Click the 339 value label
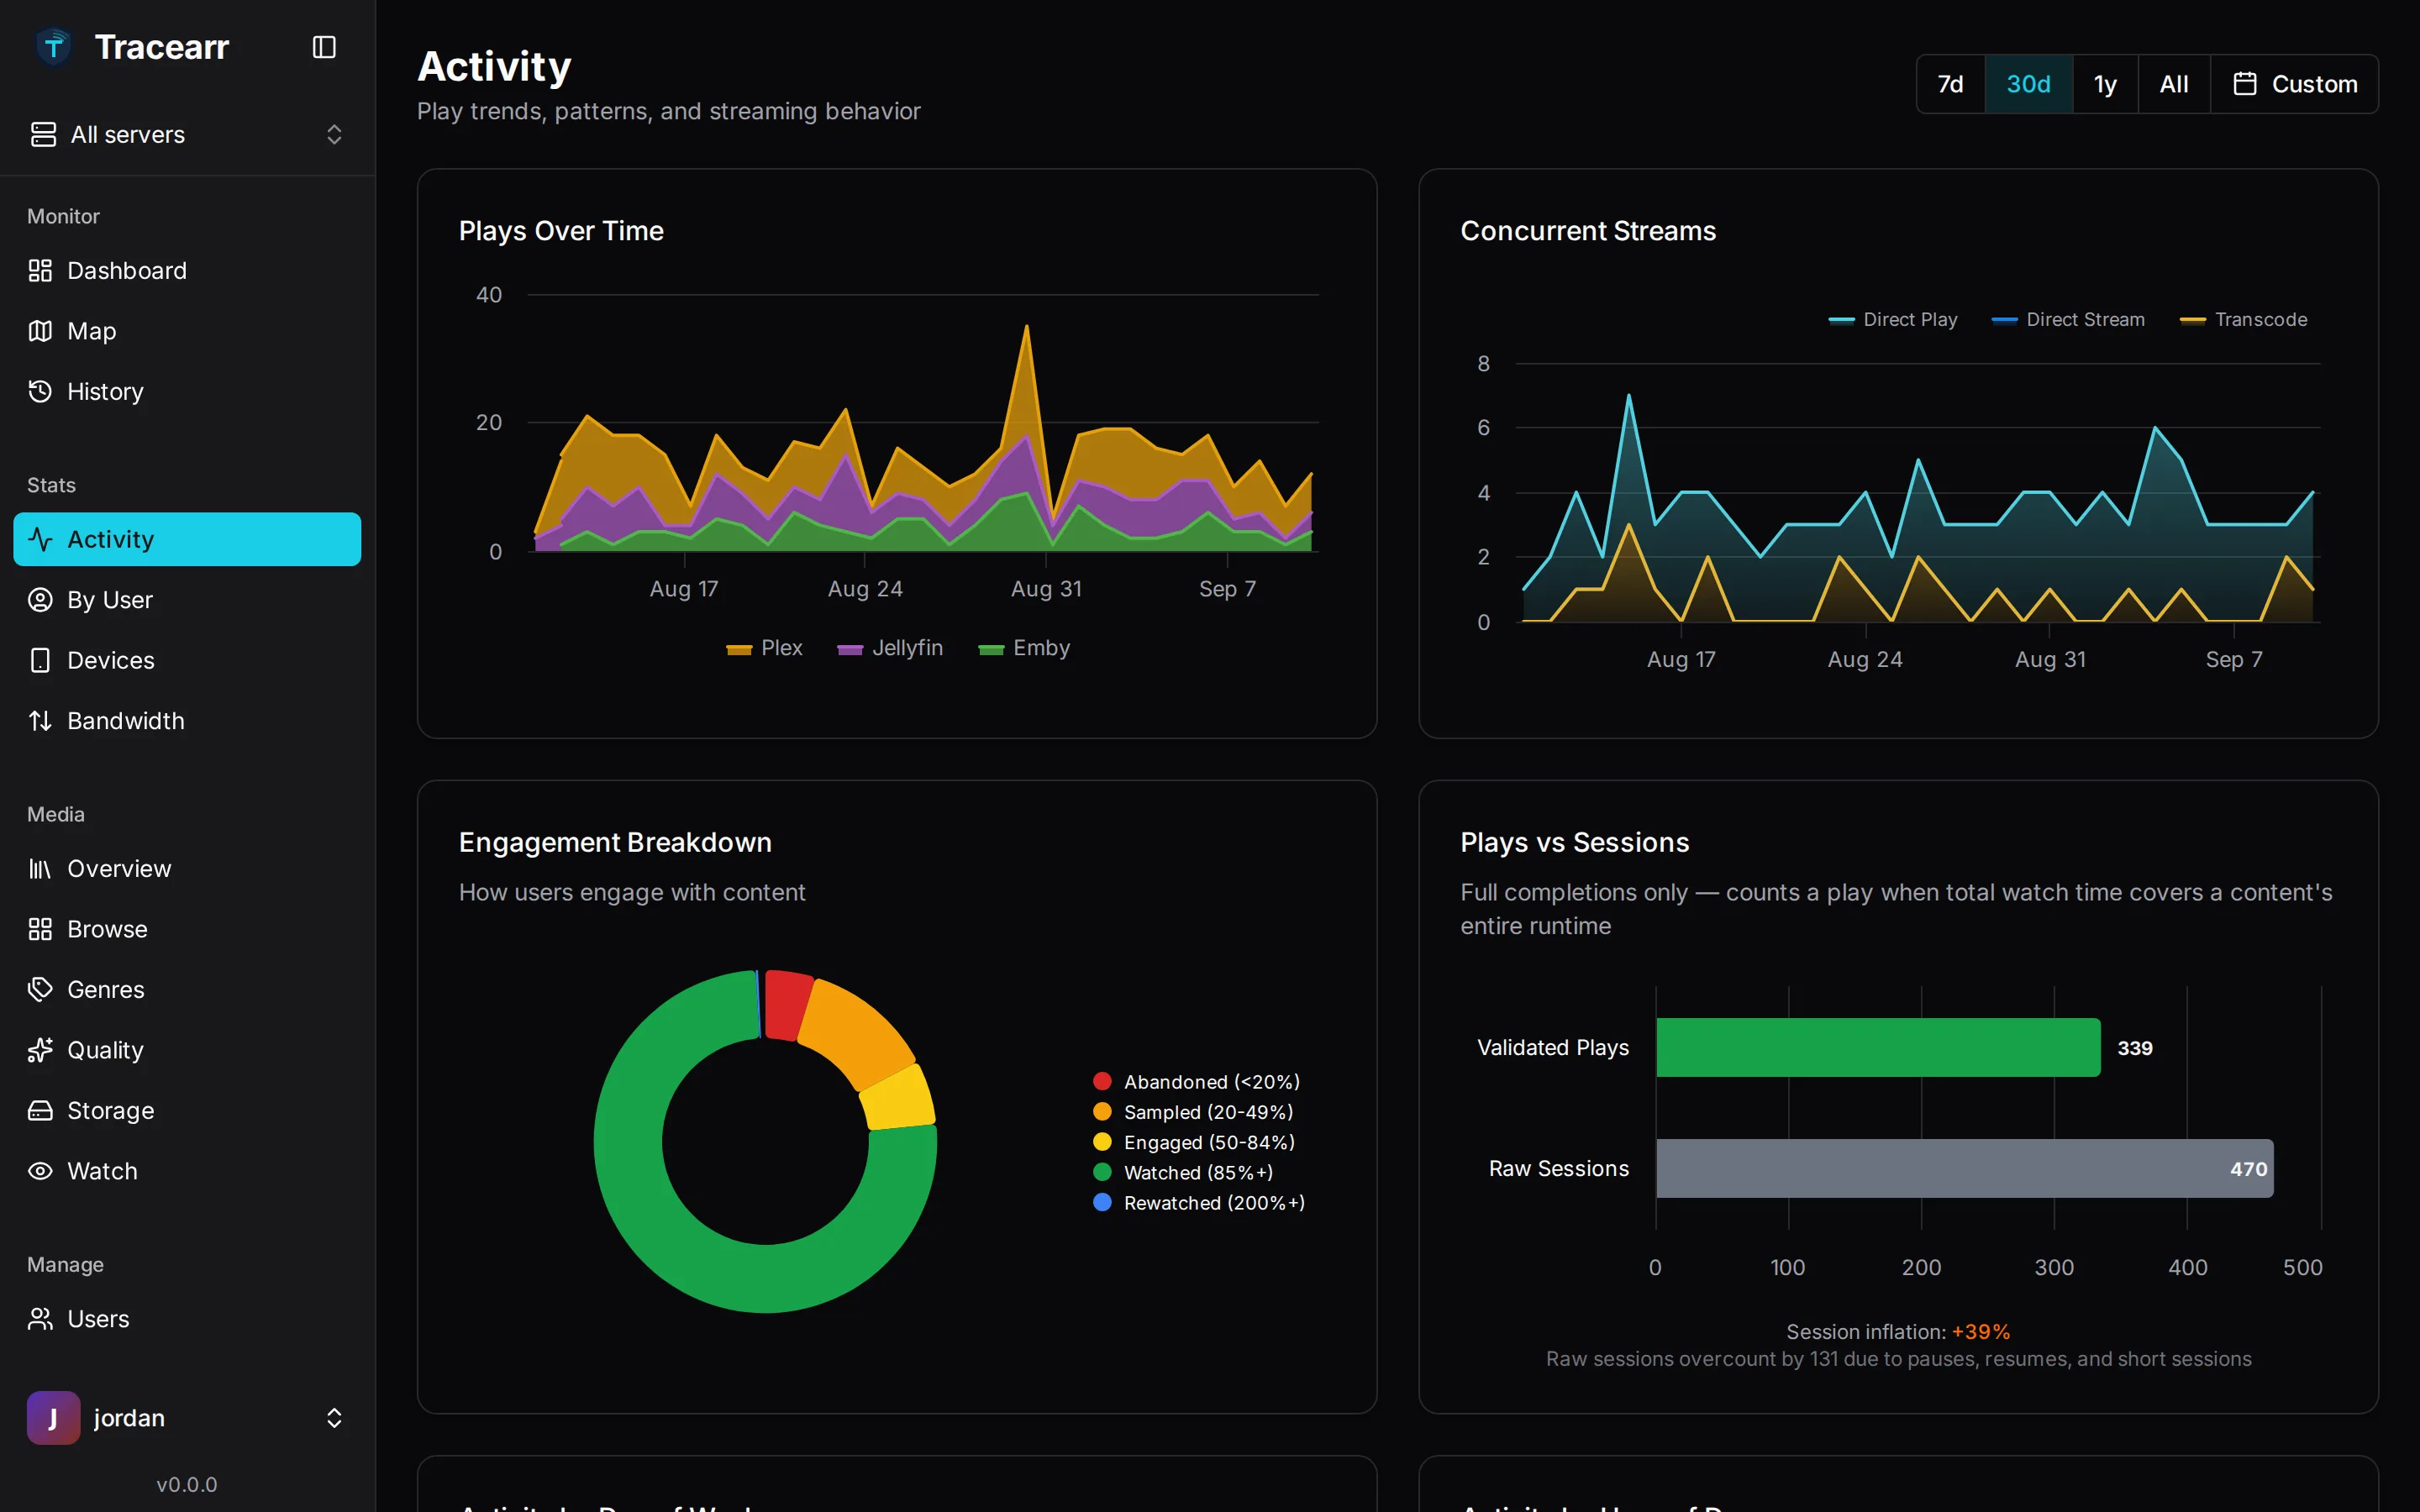The width and height of the screenshot is (2420, 1512). [x=2135, y=1048]
